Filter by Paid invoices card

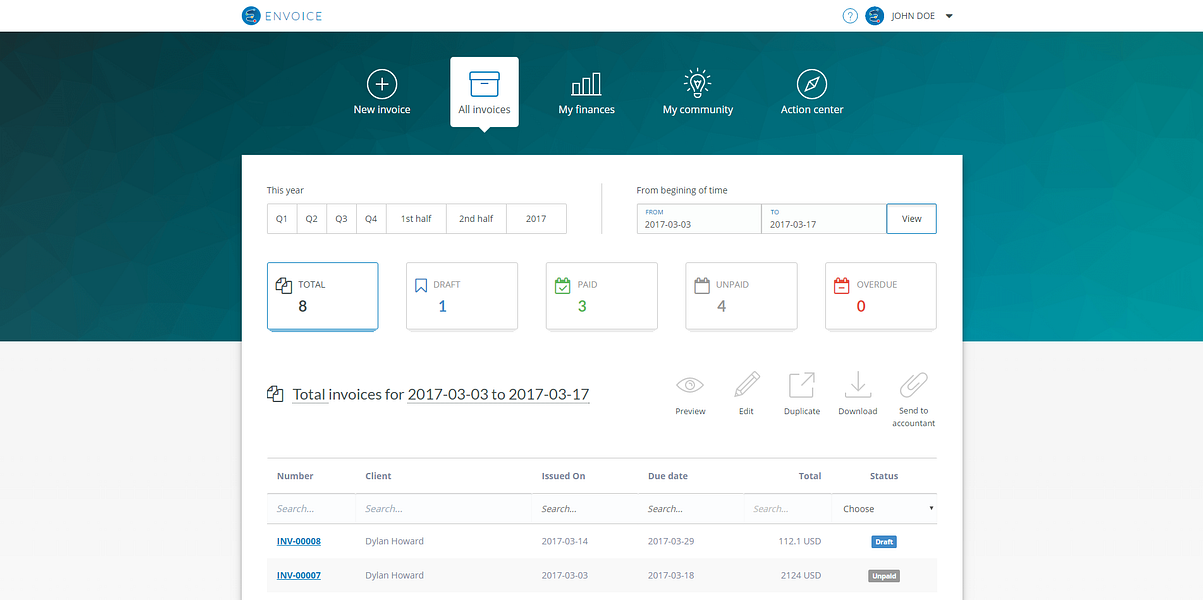(601, 296)
